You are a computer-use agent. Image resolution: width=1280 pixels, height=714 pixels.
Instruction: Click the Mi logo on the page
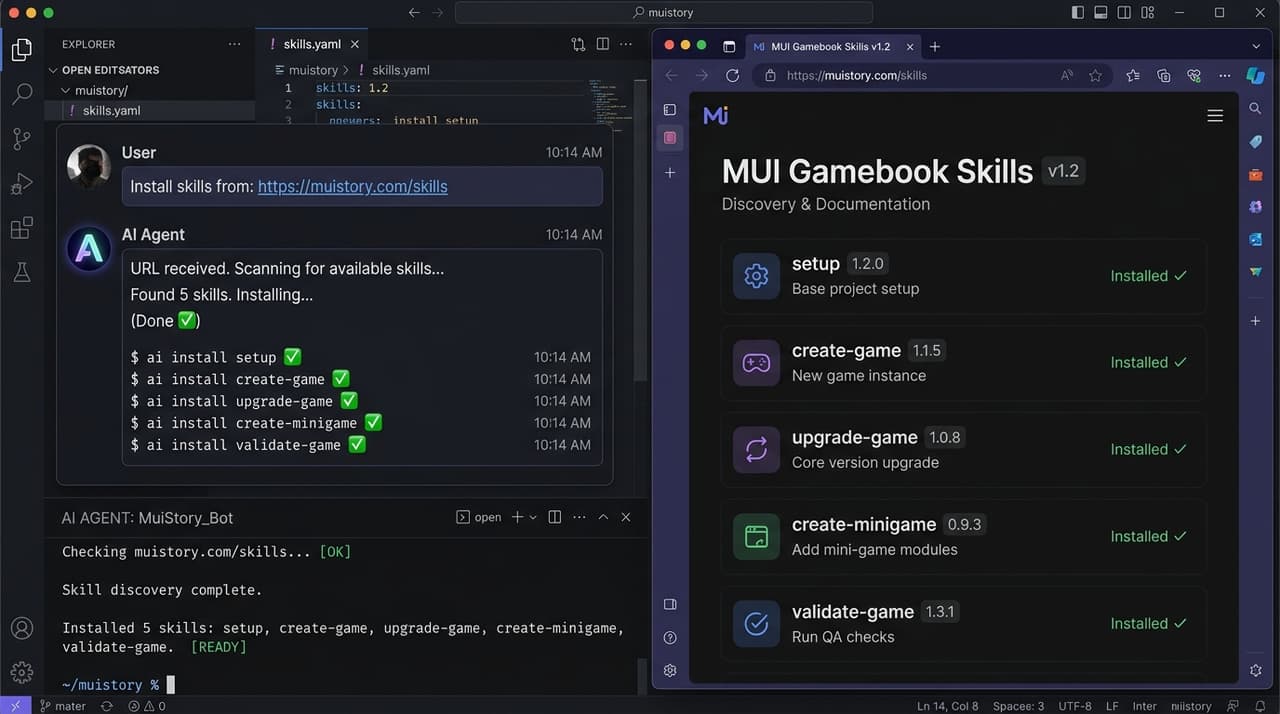point(715,115)
